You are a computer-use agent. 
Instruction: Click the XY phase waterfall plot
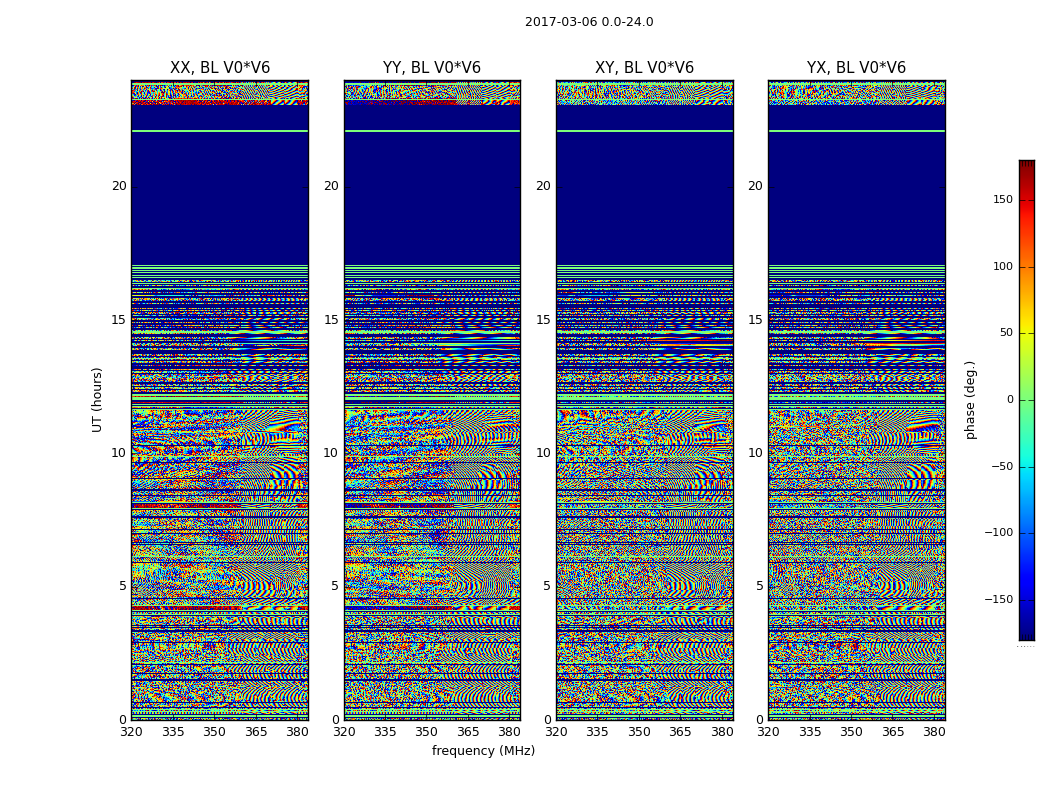coord(644,400)
